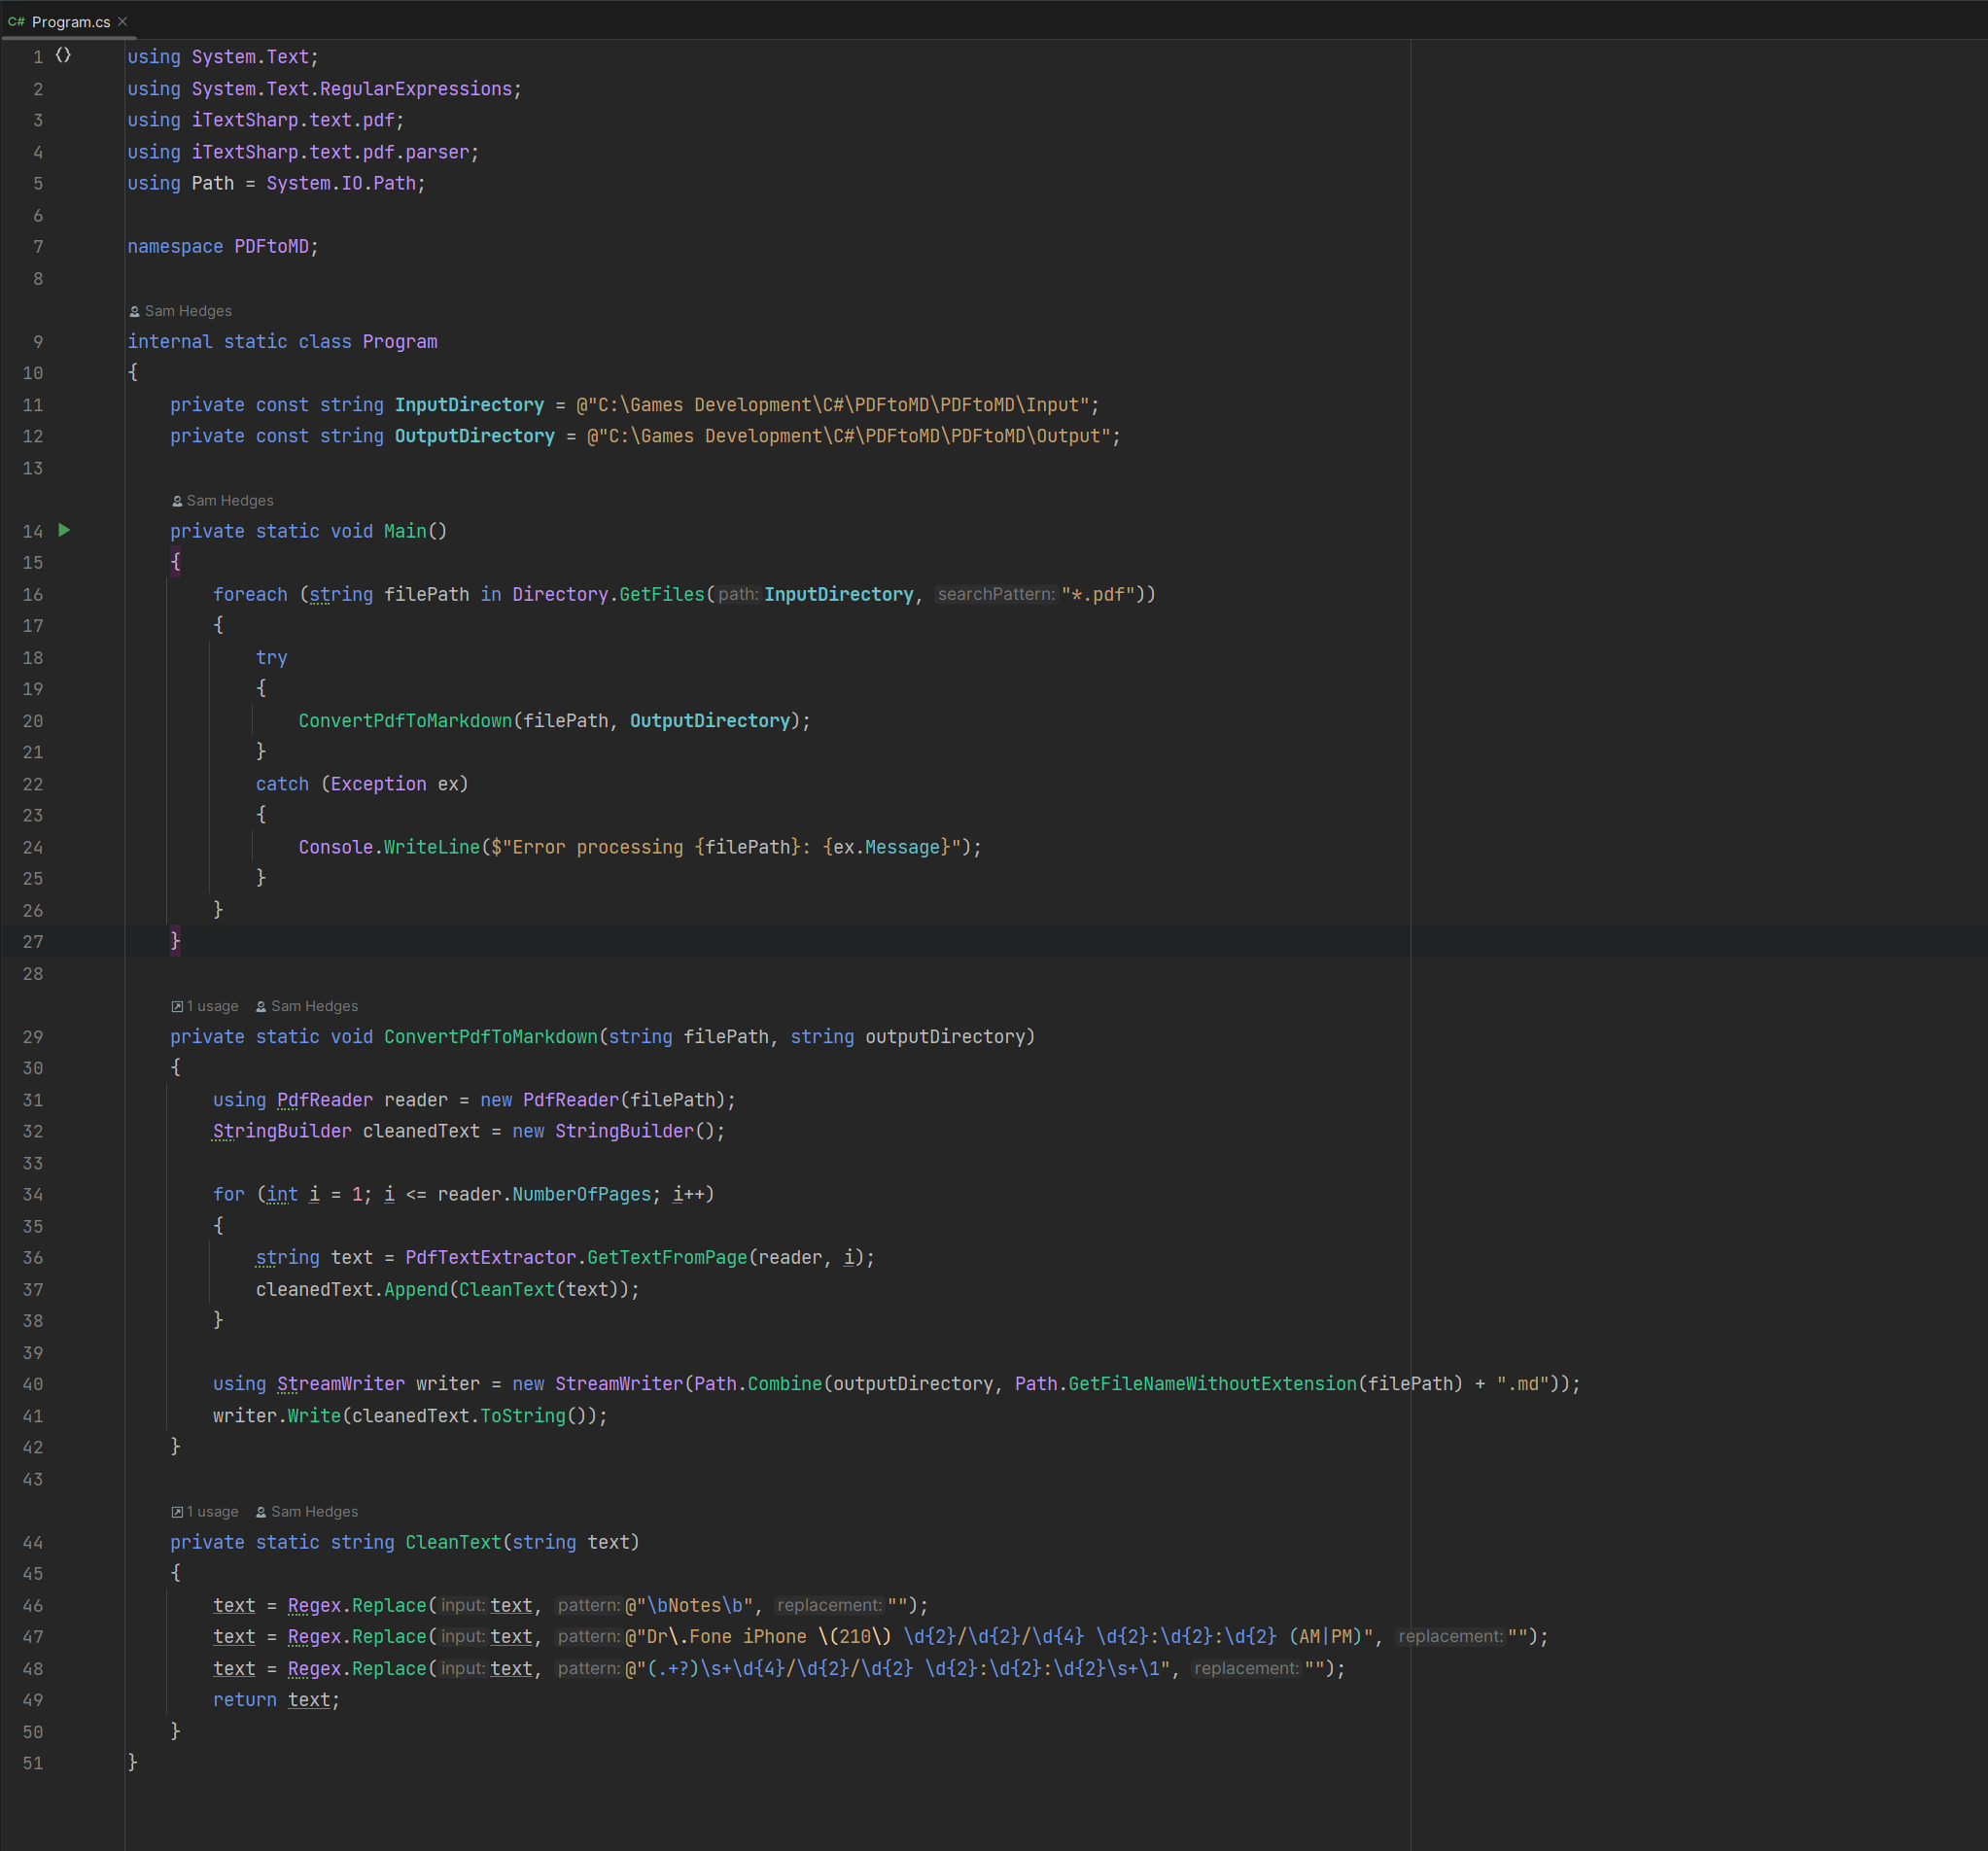Close the Program.cs tab
The width and height of the screenshot is (1988, 1851).
pos(122,21)
